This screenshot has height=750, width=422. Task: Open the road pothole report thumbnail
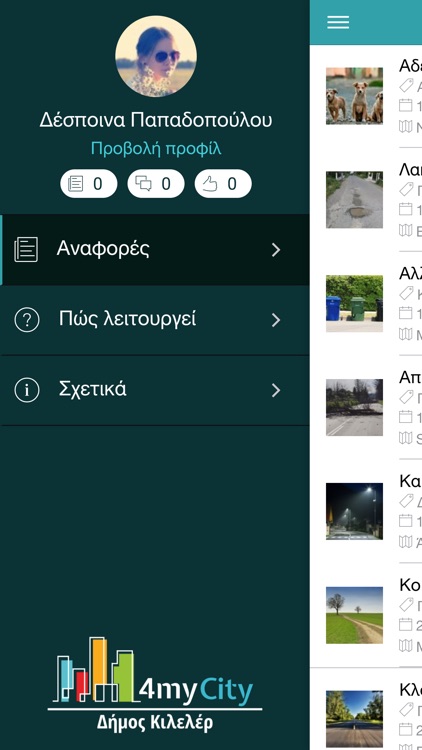pyautogui.click(x=355, y=199)
